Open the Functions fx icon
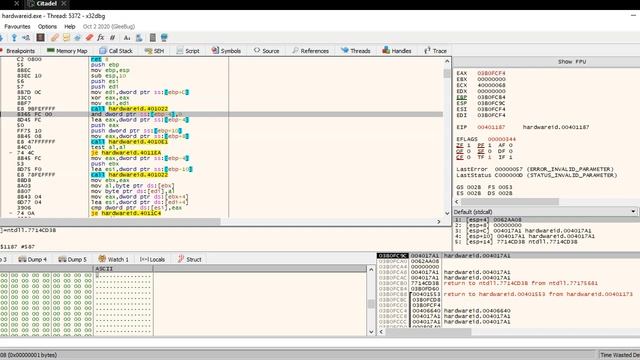 click(x=100, y=38)
